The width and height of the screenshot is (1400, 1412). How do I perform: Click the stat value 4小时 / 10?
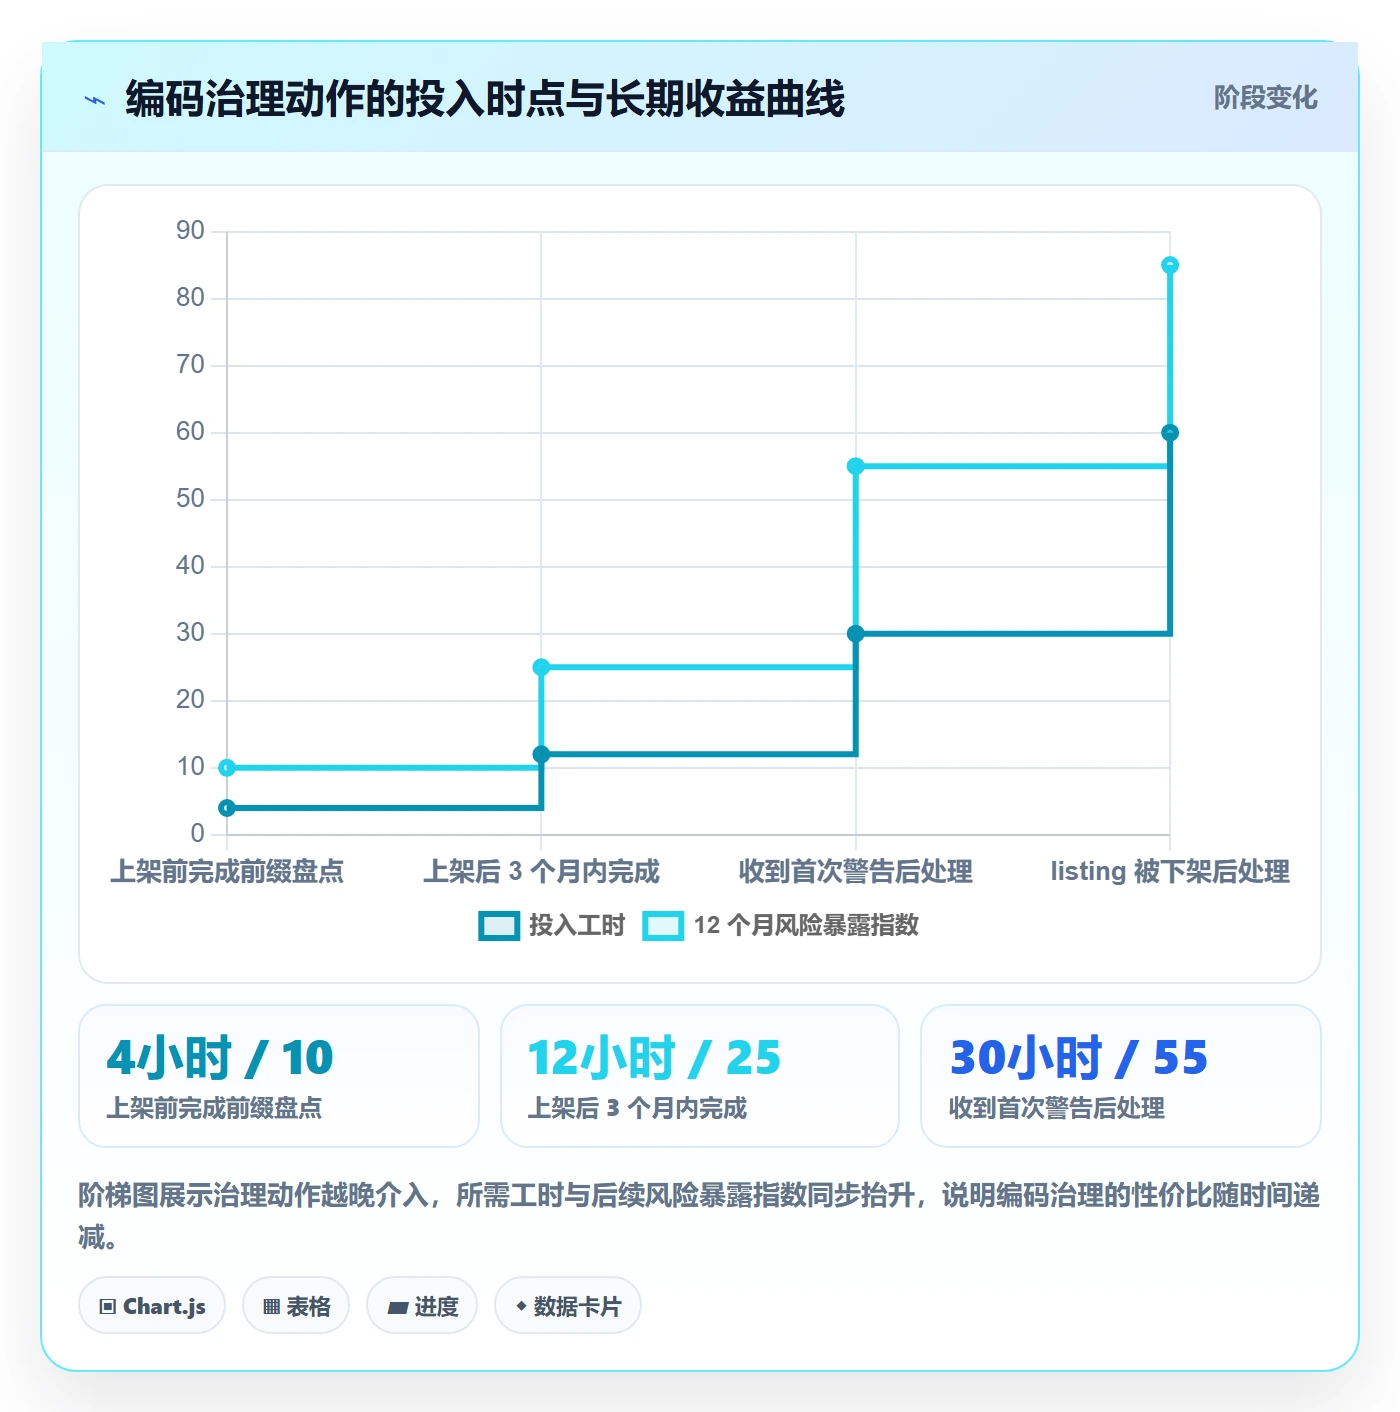pyautogui.click(x=220, y=1057)
